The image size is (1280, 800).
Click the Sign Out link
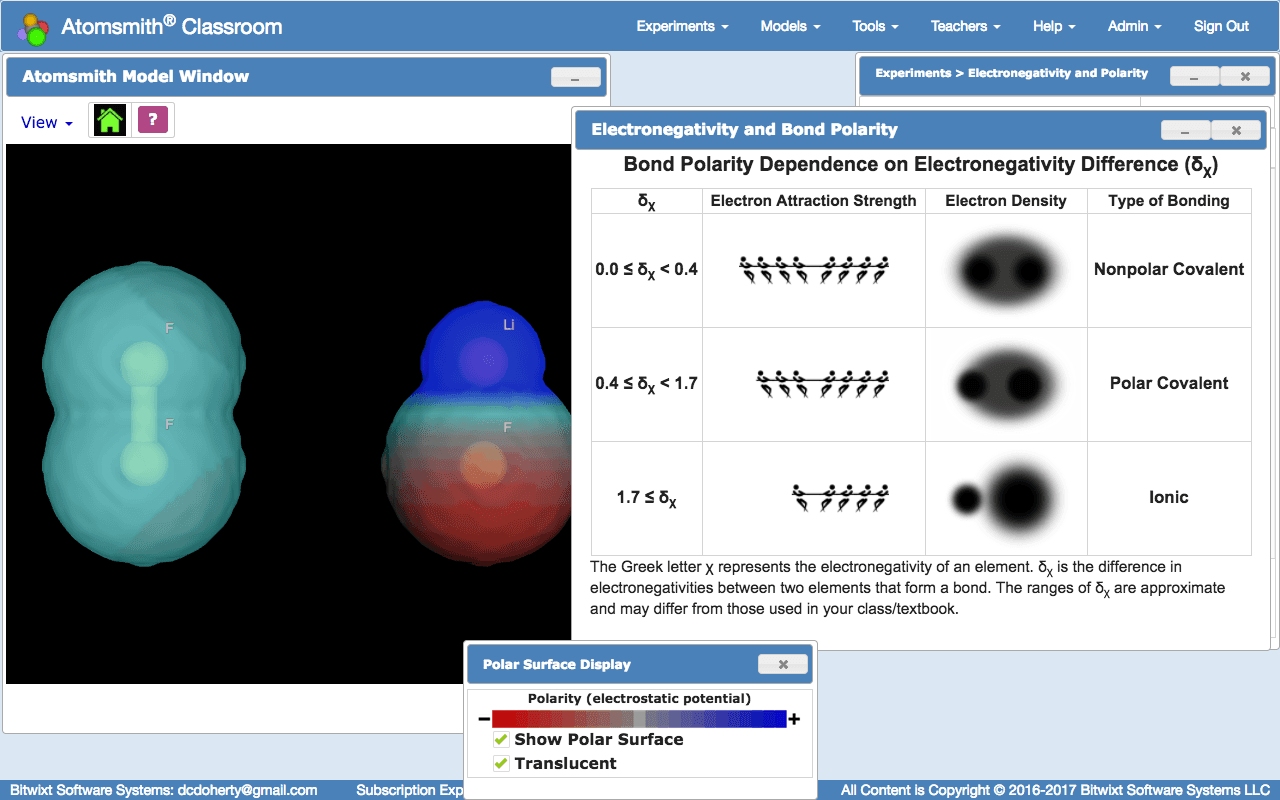coord(1221,26)
